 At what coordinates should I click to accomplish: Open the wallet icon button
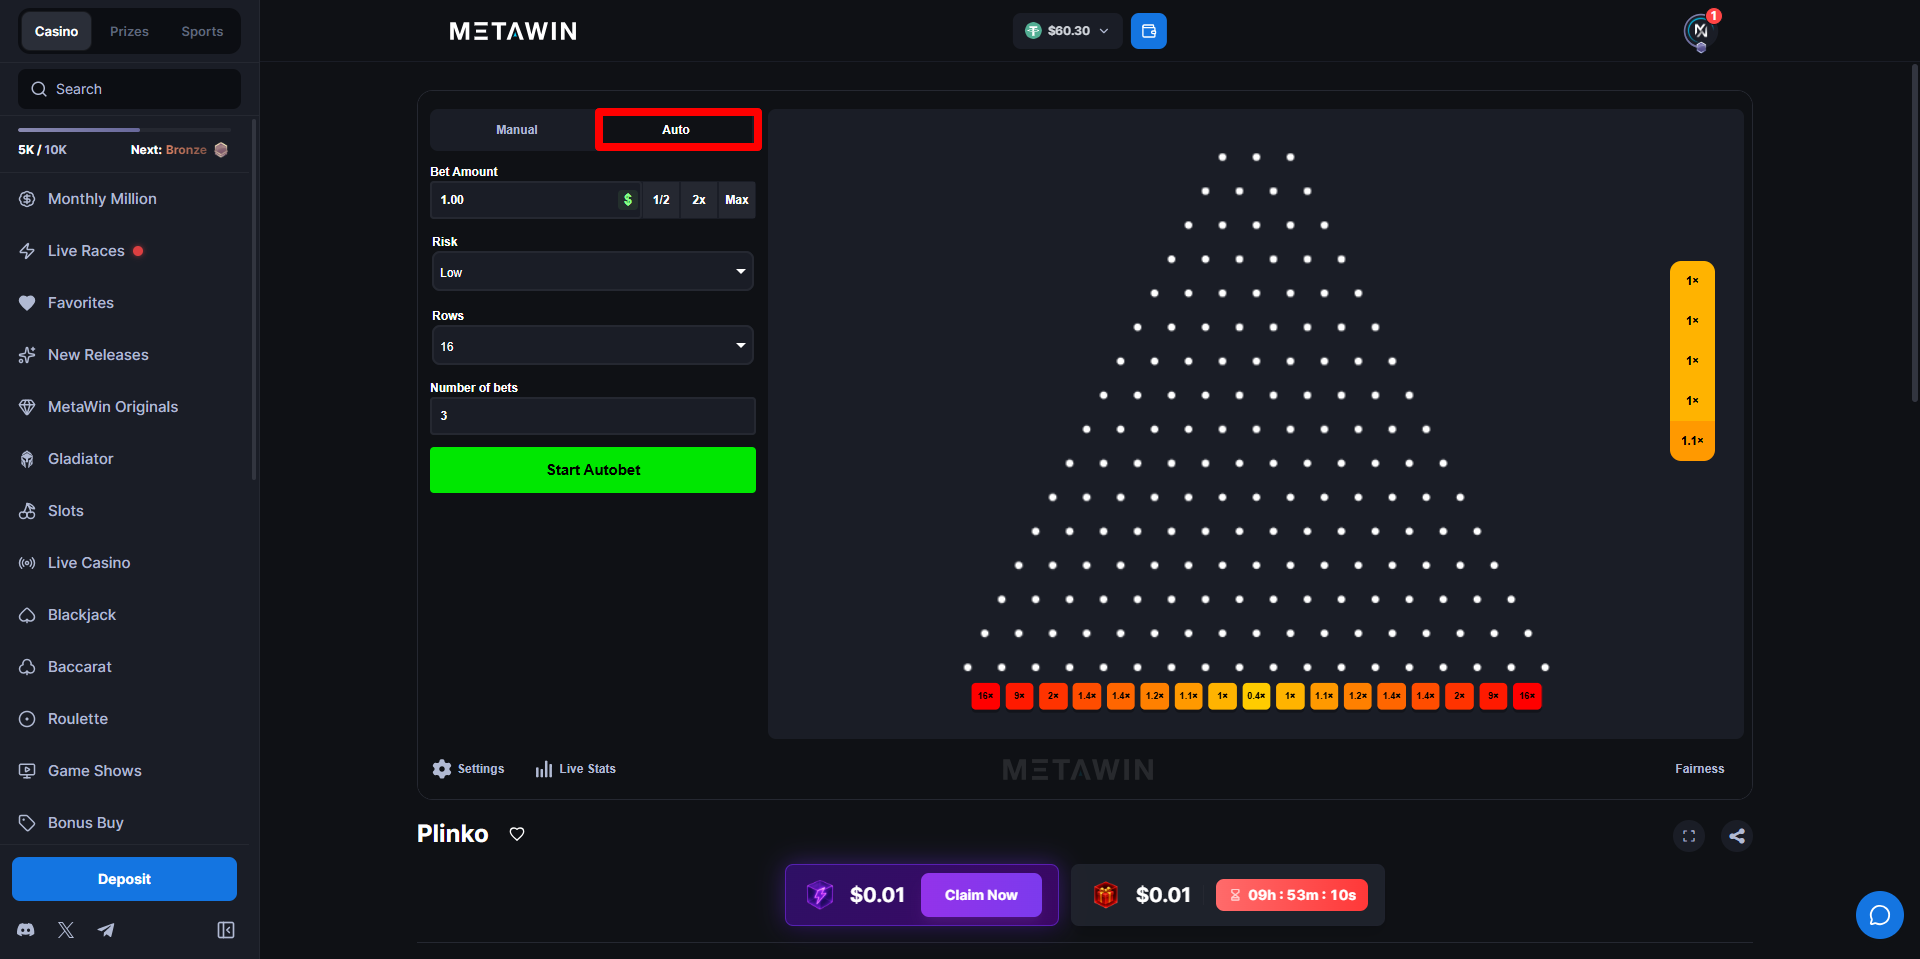click(x=1148, y=31)
